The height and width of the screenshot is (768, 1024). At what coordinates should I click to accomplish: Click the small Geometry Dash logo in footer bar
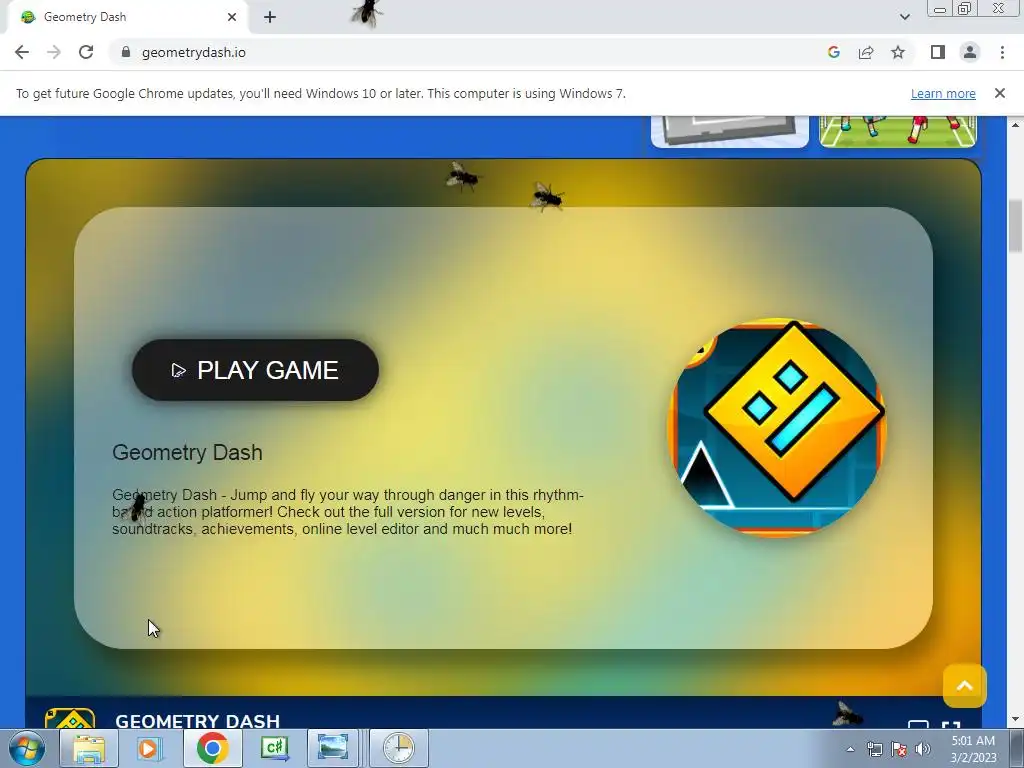70,718
